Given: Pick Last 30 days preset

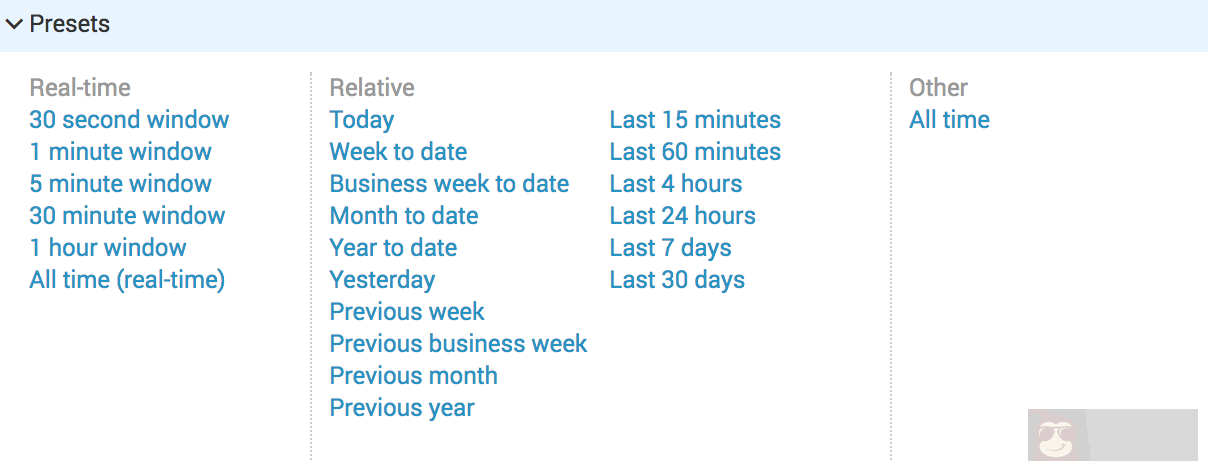Looking at the screenshot, I should coord(677,280).
